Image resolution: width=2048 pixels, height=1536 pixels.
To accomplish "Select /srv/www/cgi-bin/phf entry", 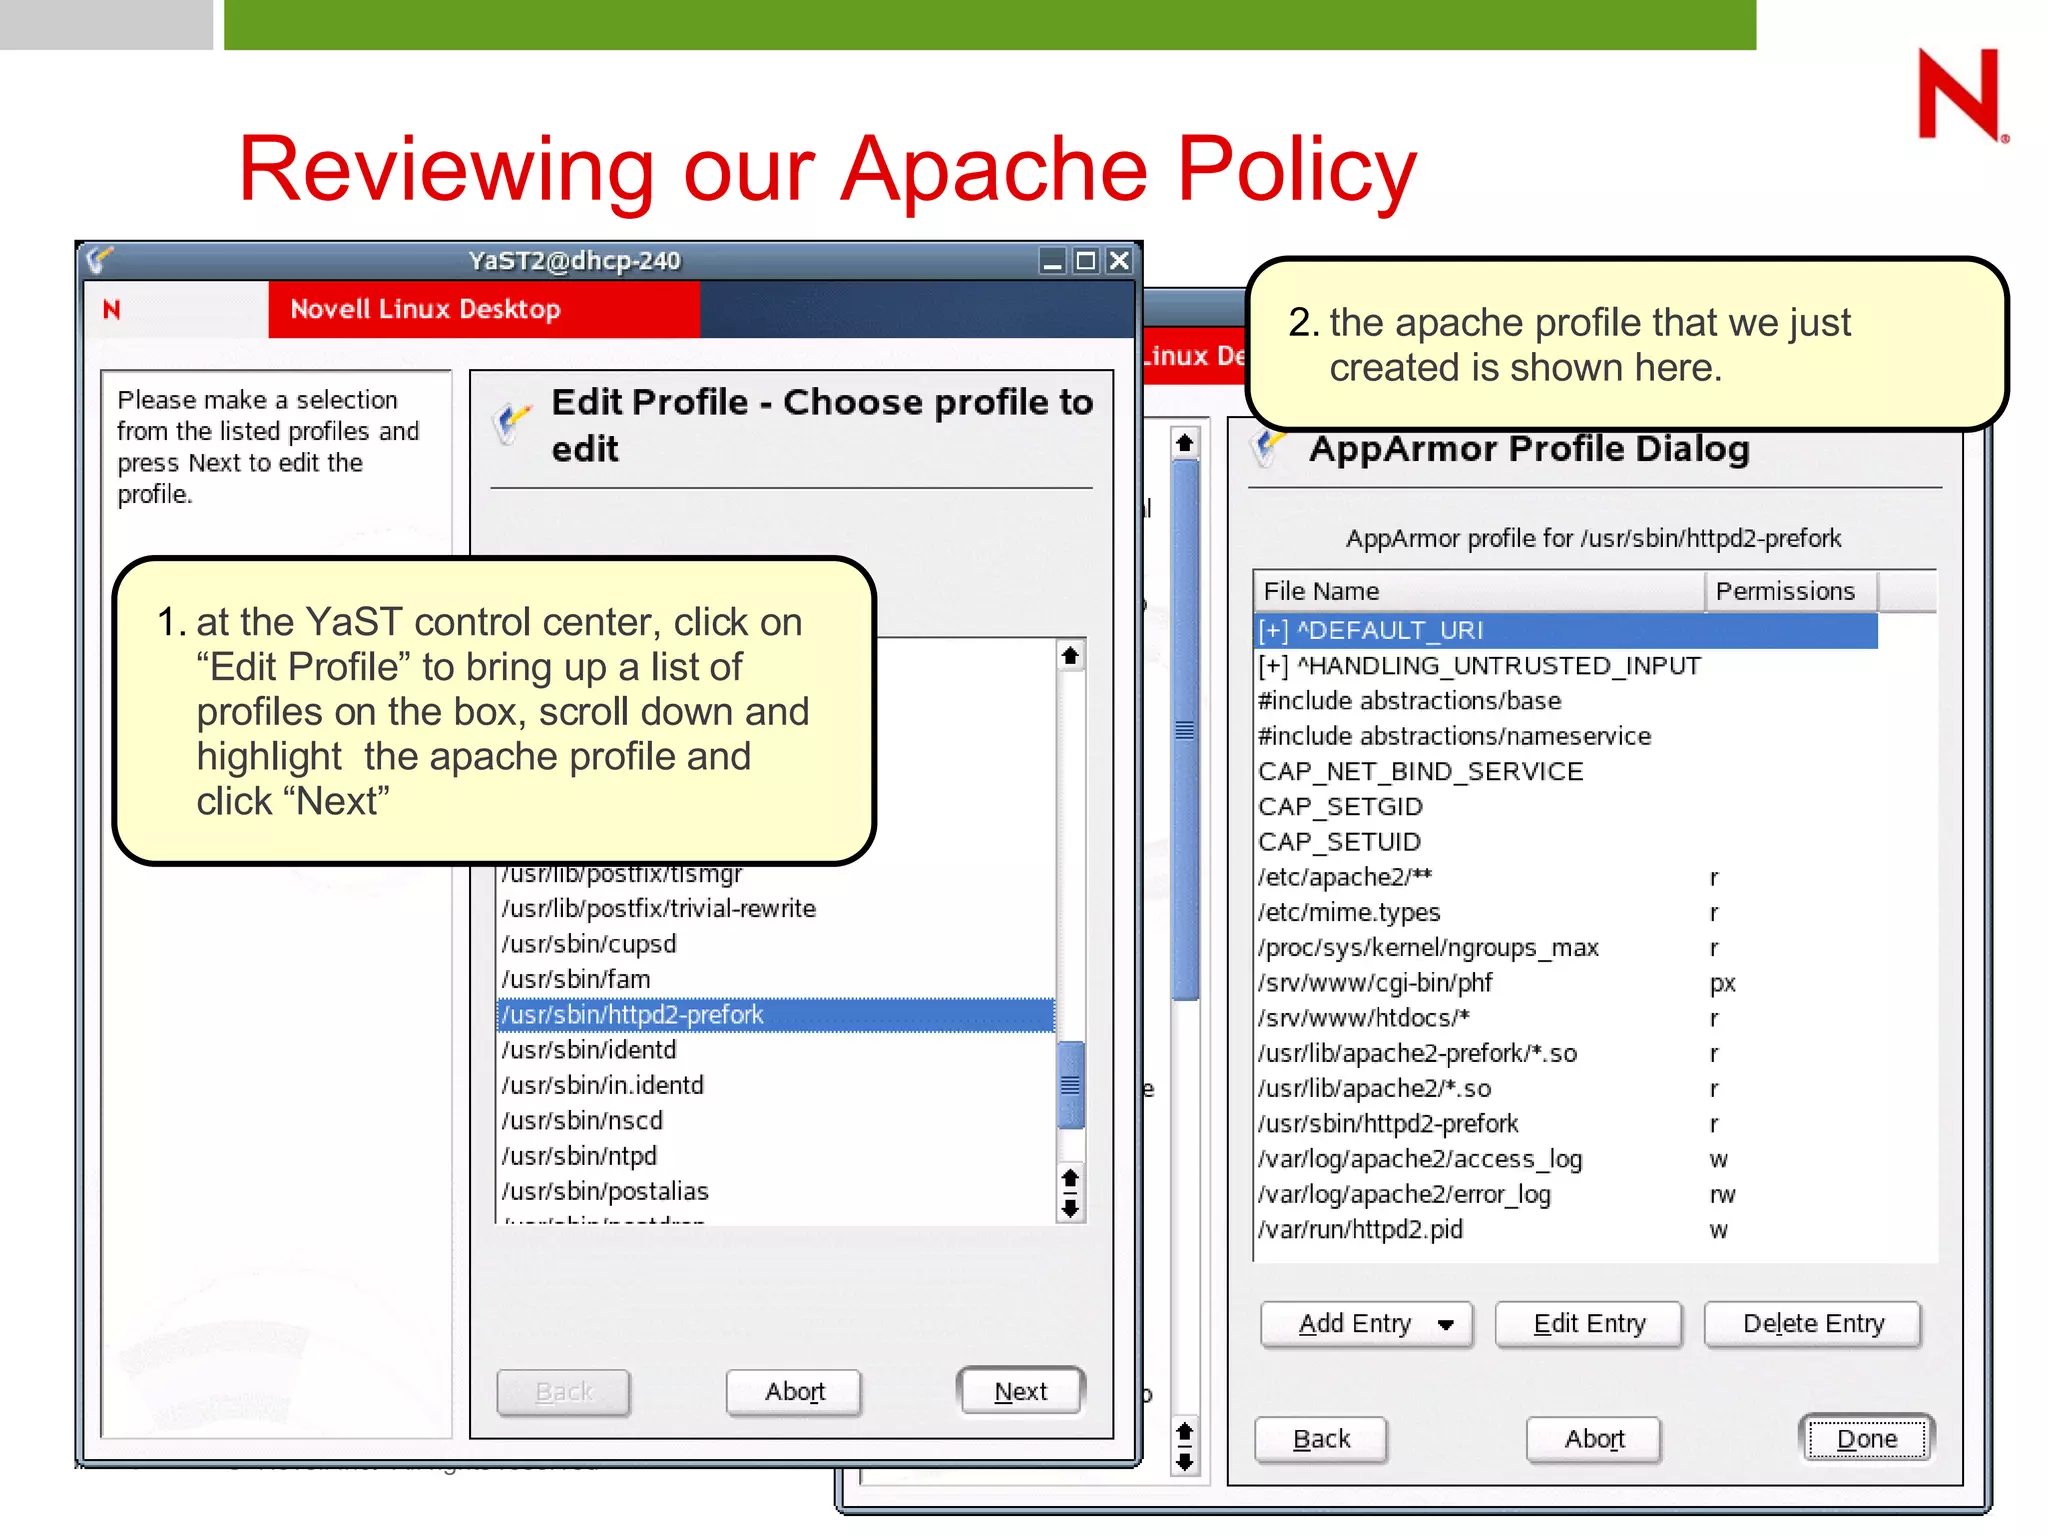I will pos(1566,983).
